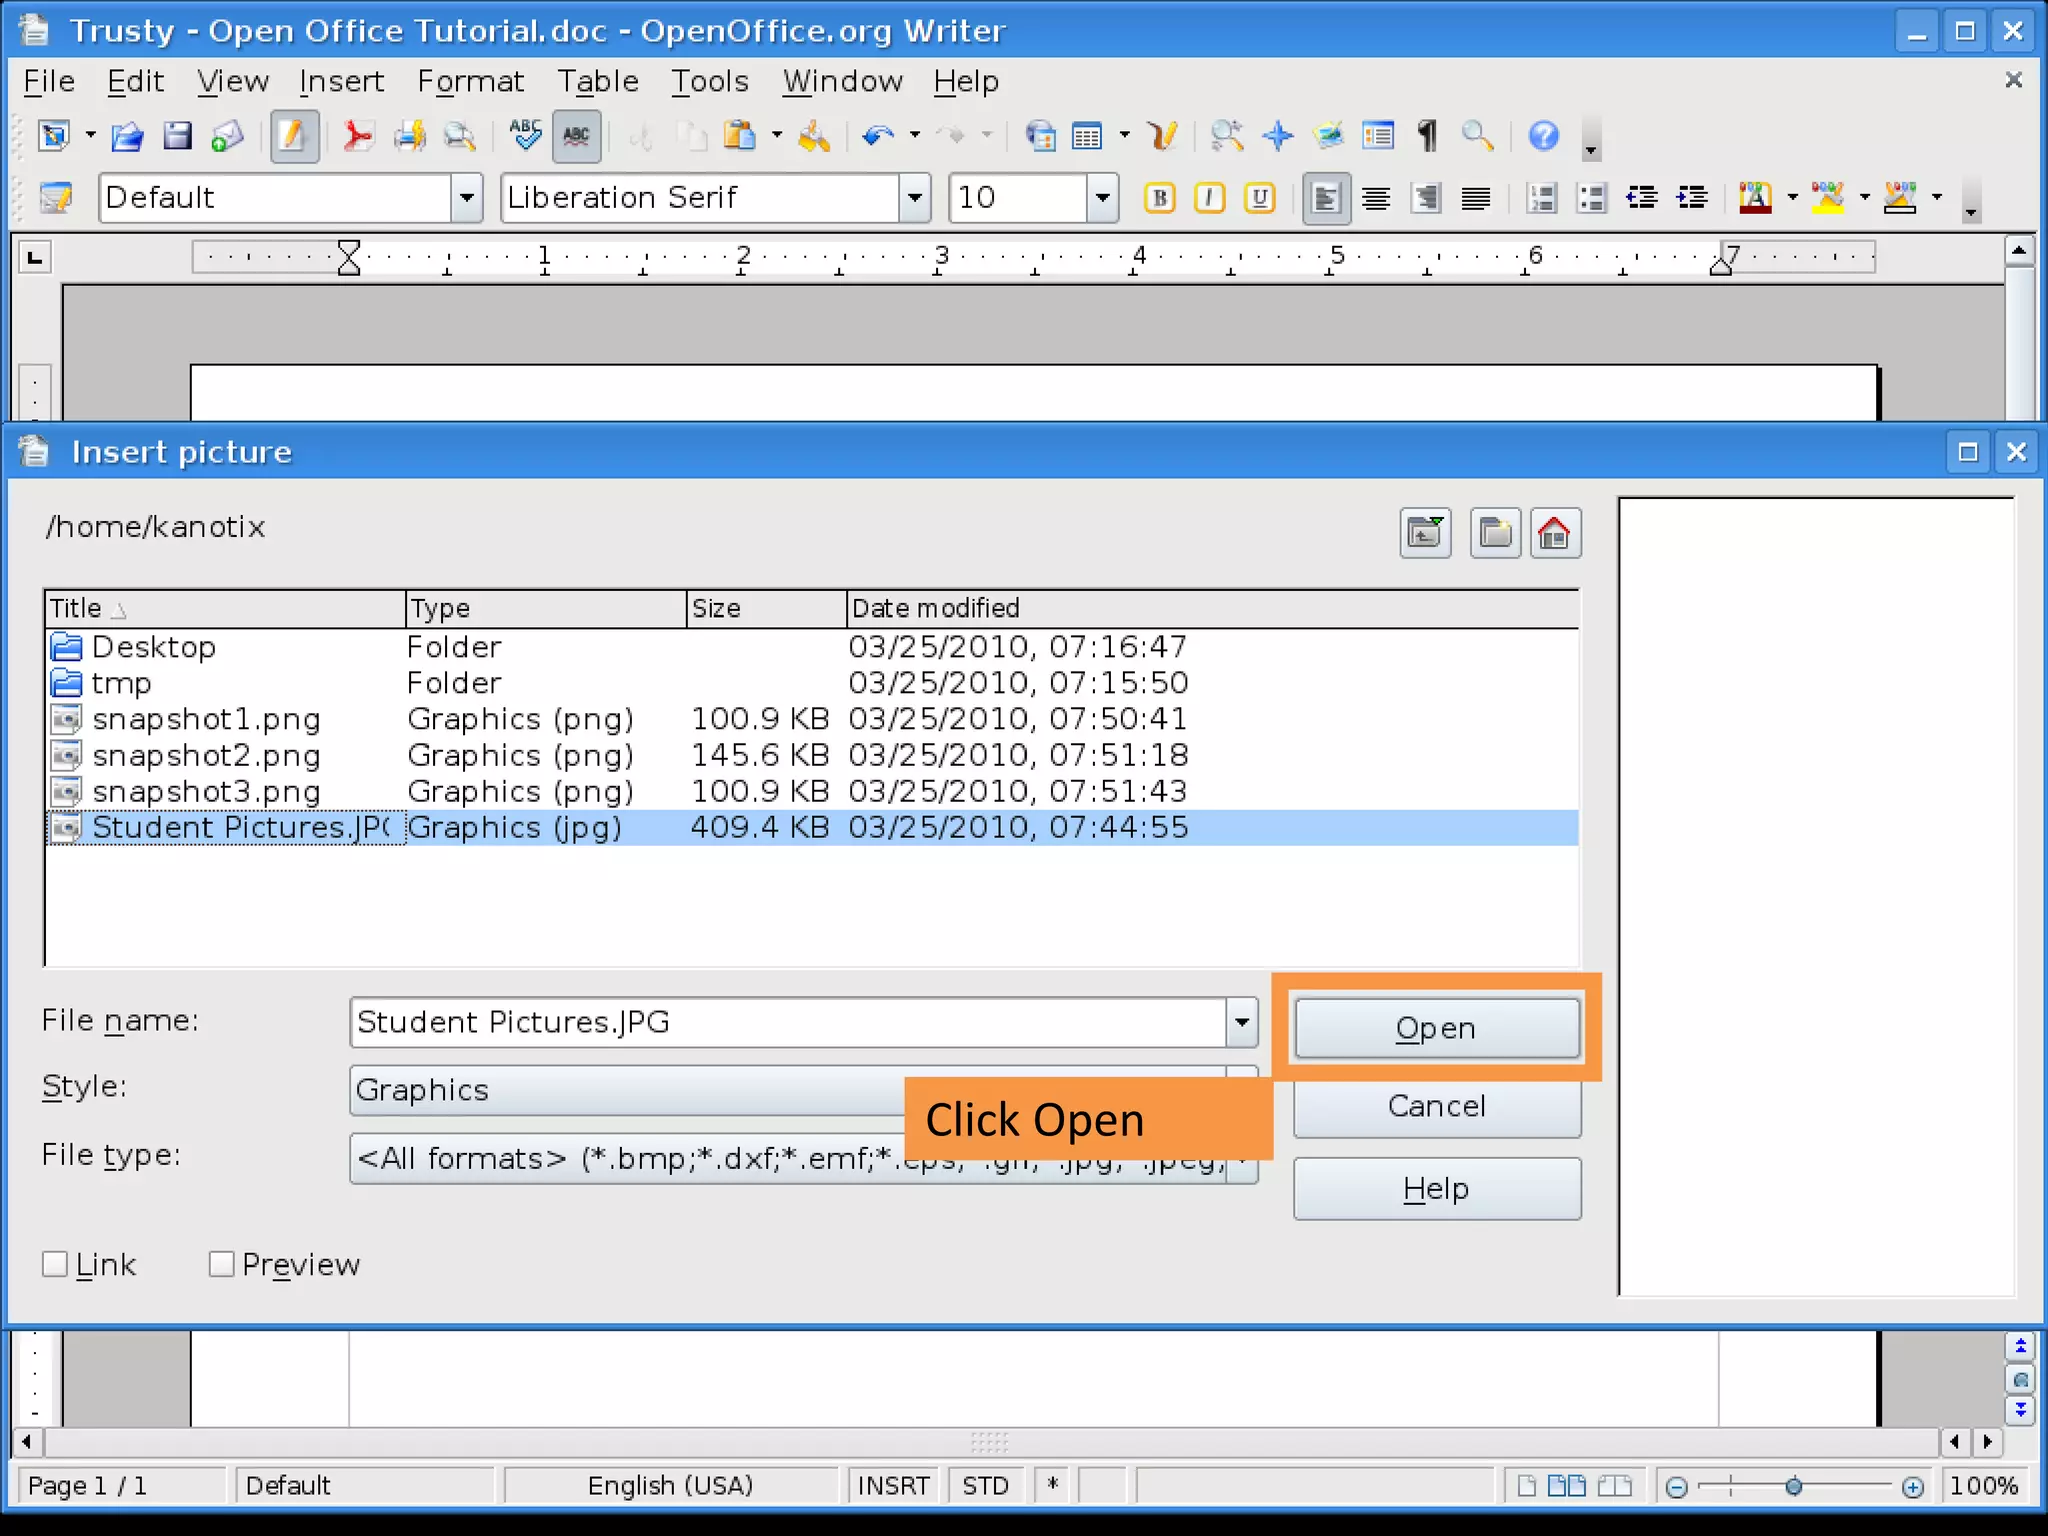Click the Export as PDF icon
This screenshot has height=1536, width=2048.
tap(357, 136)
